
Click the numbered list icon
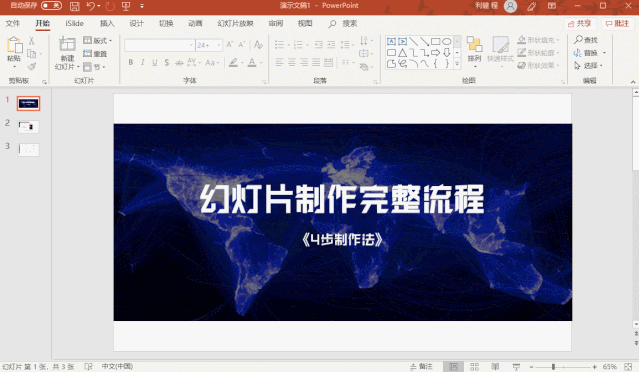tap(298, 44)
